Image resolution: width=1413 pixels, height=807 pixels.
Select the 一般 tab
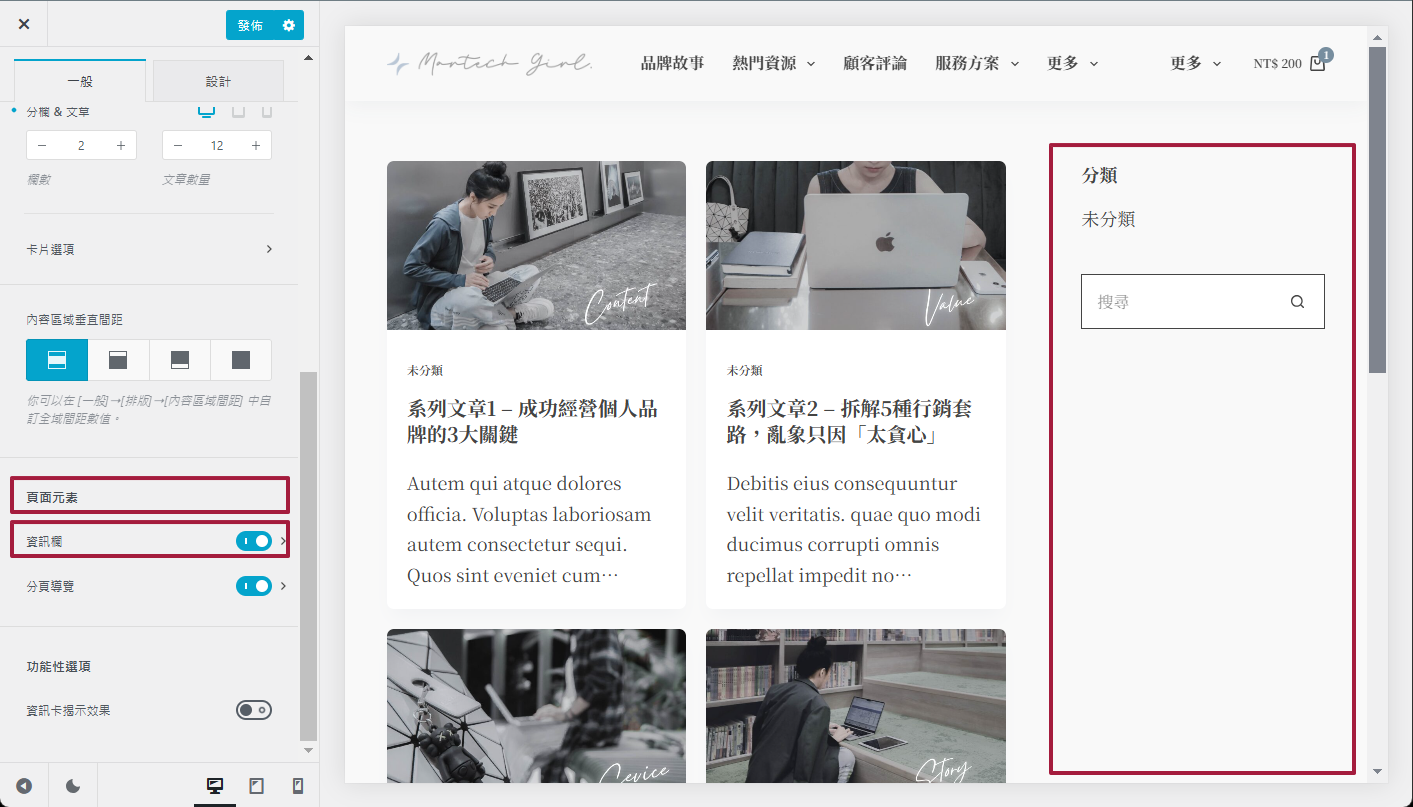(80, 81)
